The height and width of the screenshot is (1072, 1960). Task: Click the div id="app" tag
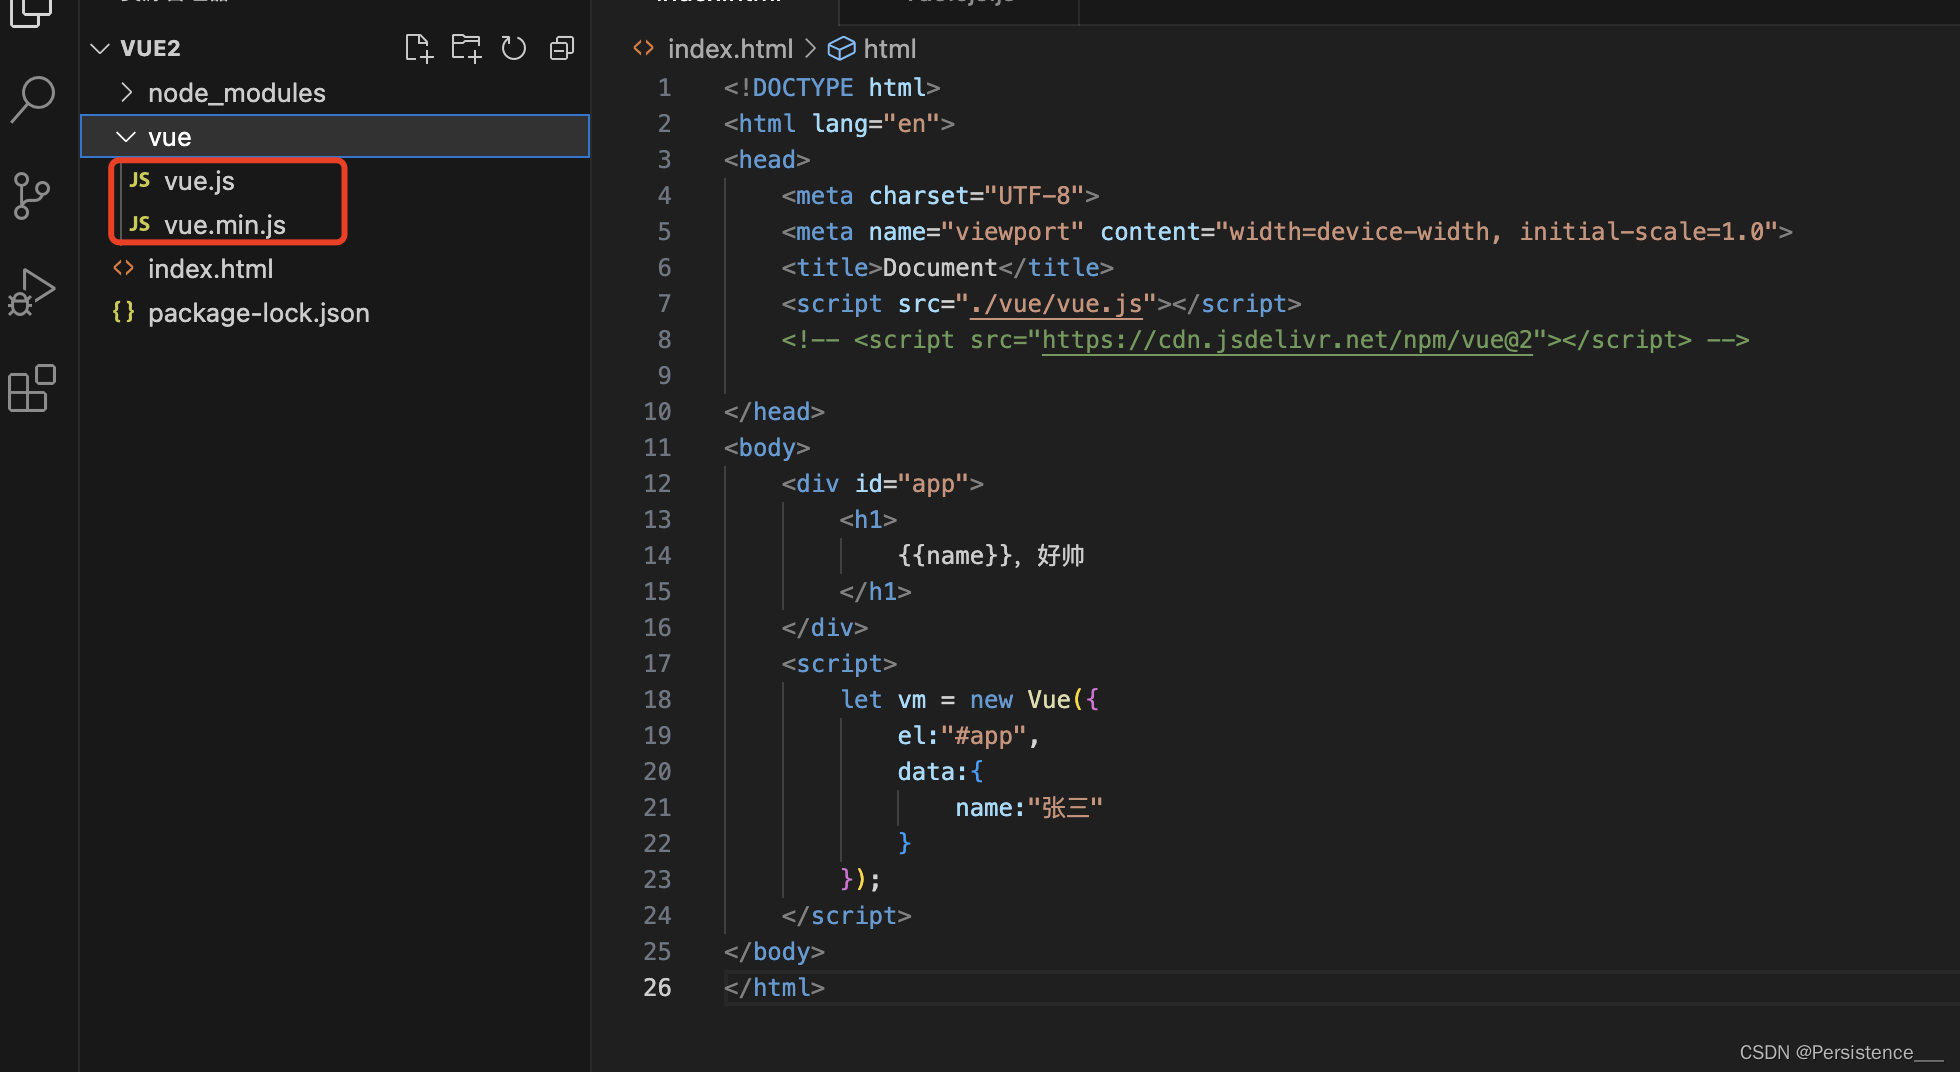tap(883, 484)
